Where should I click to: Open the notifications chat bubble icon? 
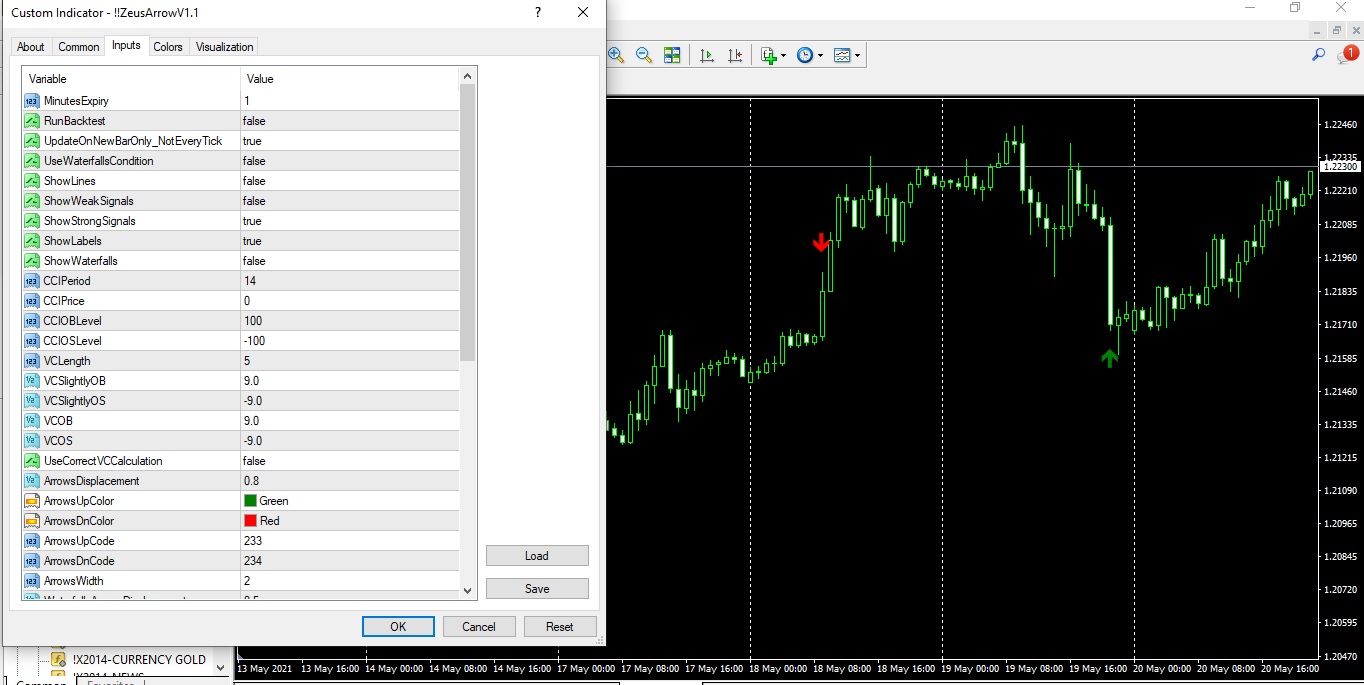pos(1346,56)
